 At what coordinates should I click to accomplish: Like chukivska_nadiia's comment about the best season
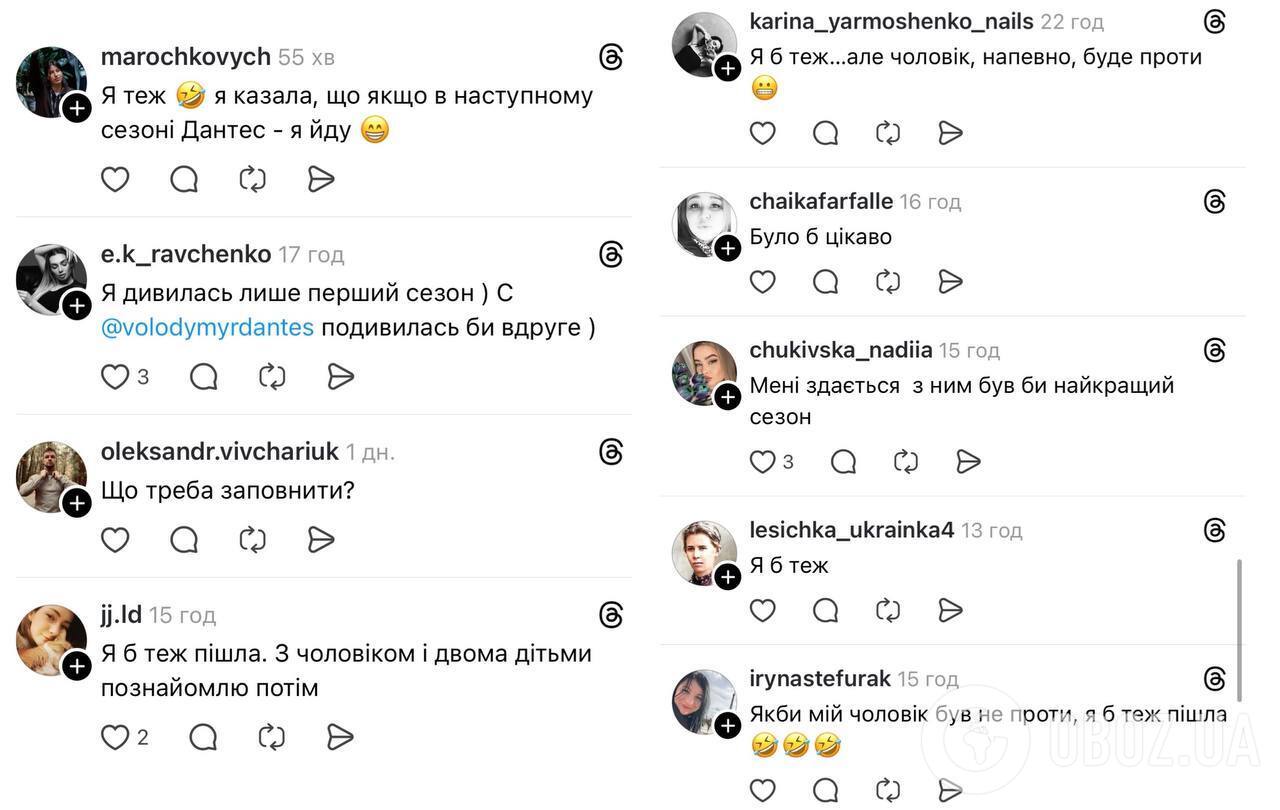(761, 461)
